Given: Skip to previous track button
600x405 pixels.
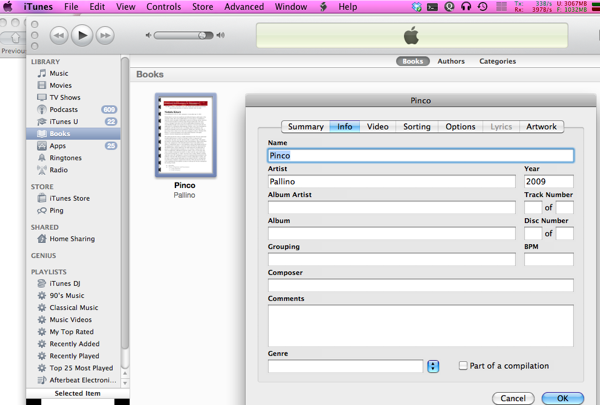Looking at the screenshot, I should [59, 36].
